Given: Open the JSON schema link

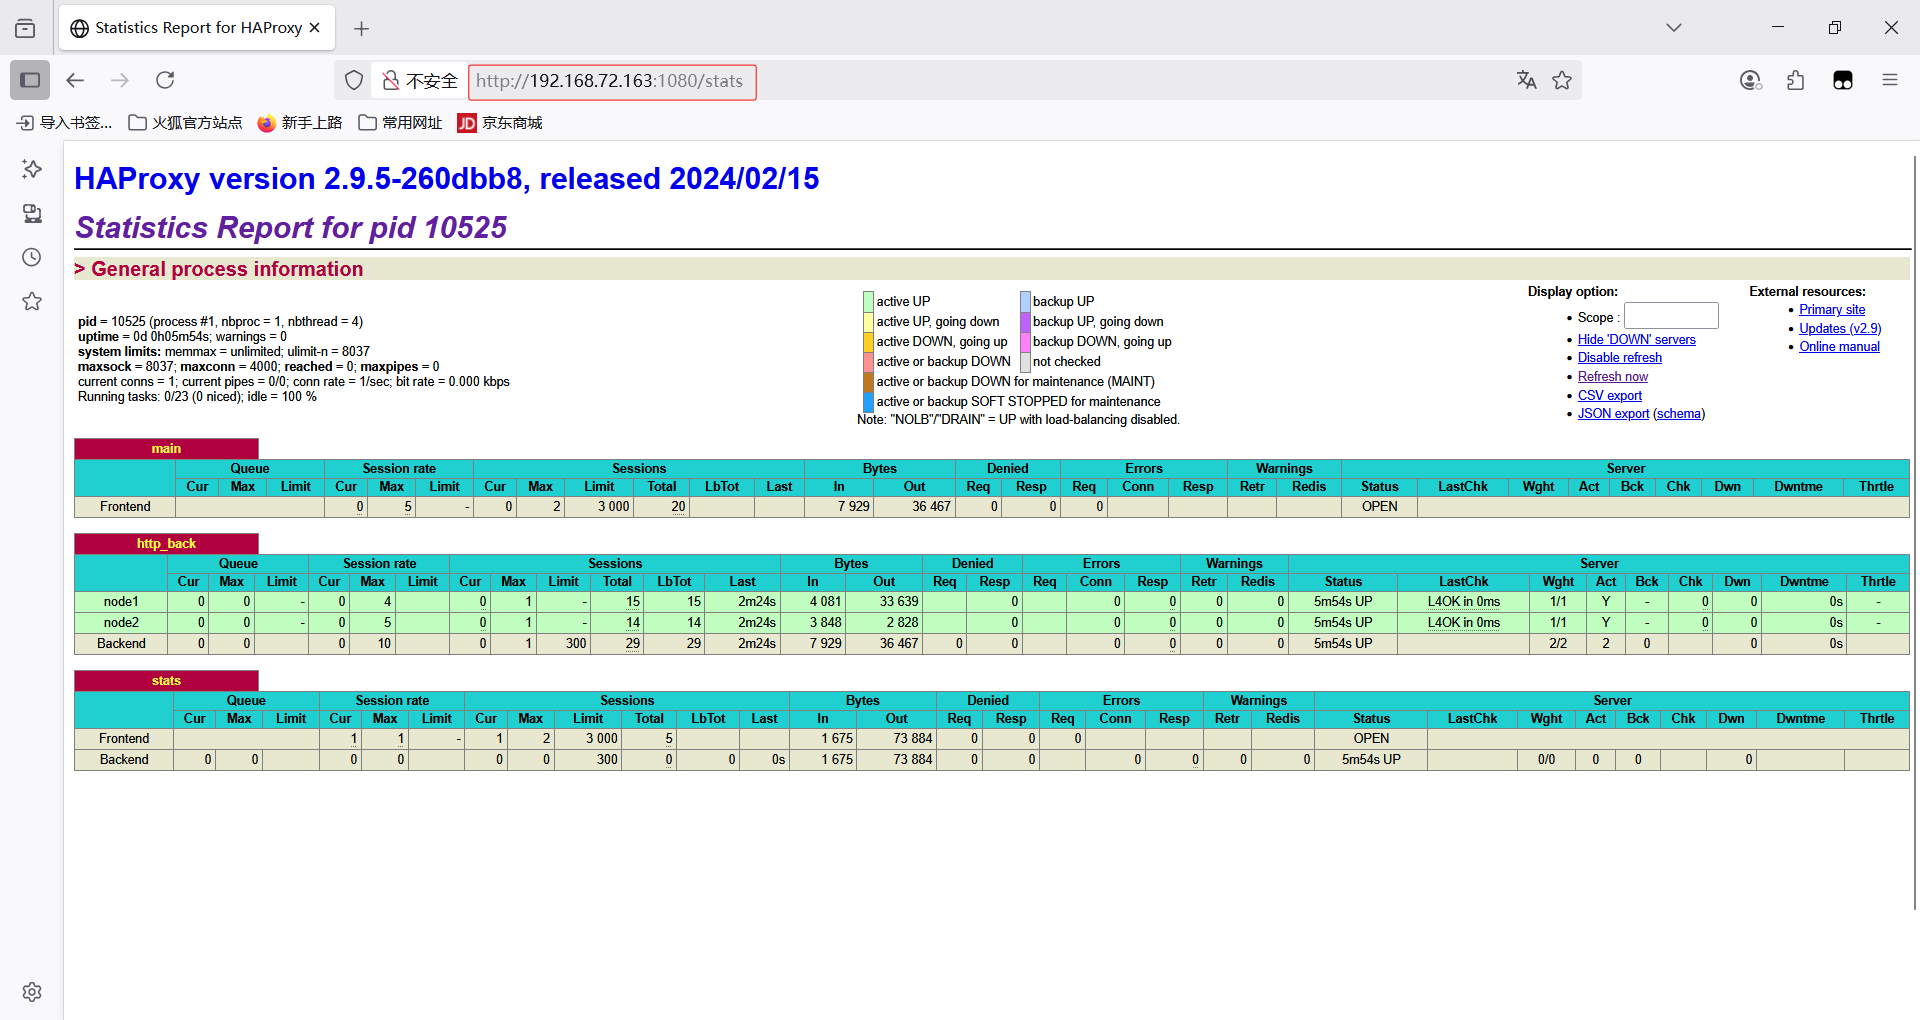Looking at the screenshot, I should pyautogui.click(x=1679, y=414).
